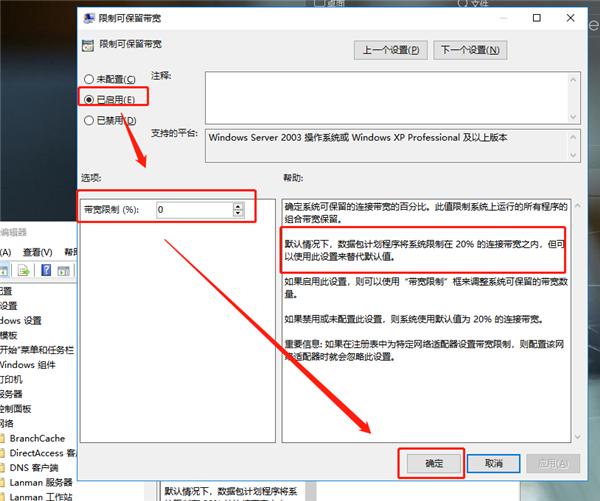The width and height of the screenshot is (600, 501).
Task: Select 打印机 tree node in editor
Action: pyautogui.click(x=11, y=380)
